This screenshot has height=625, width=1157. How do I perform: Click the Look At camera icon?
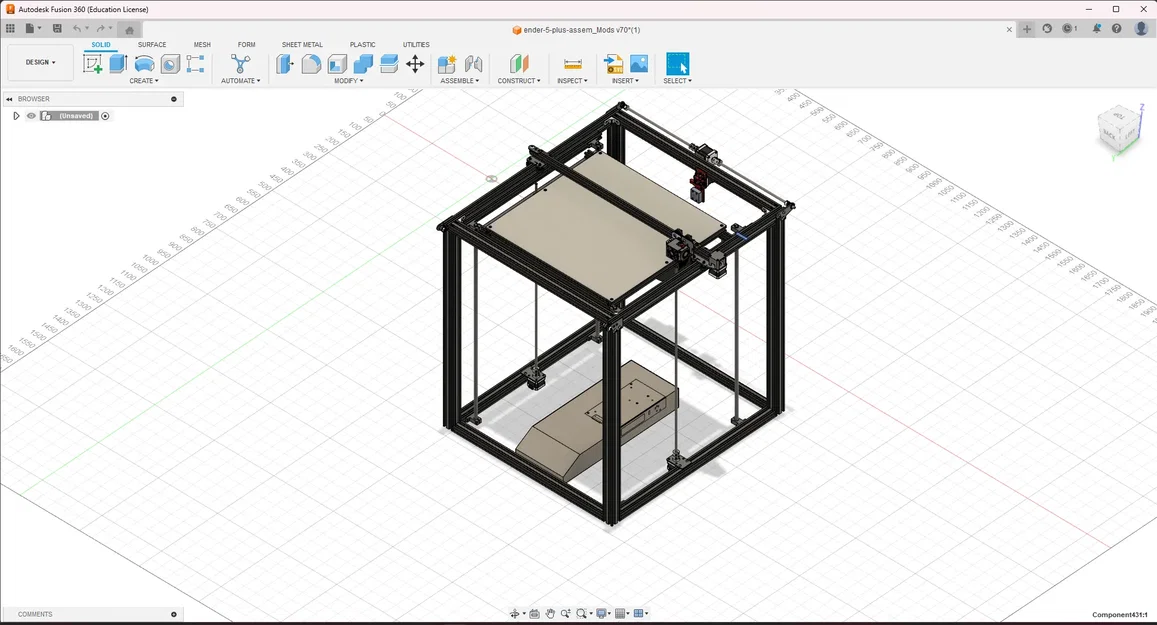[534, 614]
